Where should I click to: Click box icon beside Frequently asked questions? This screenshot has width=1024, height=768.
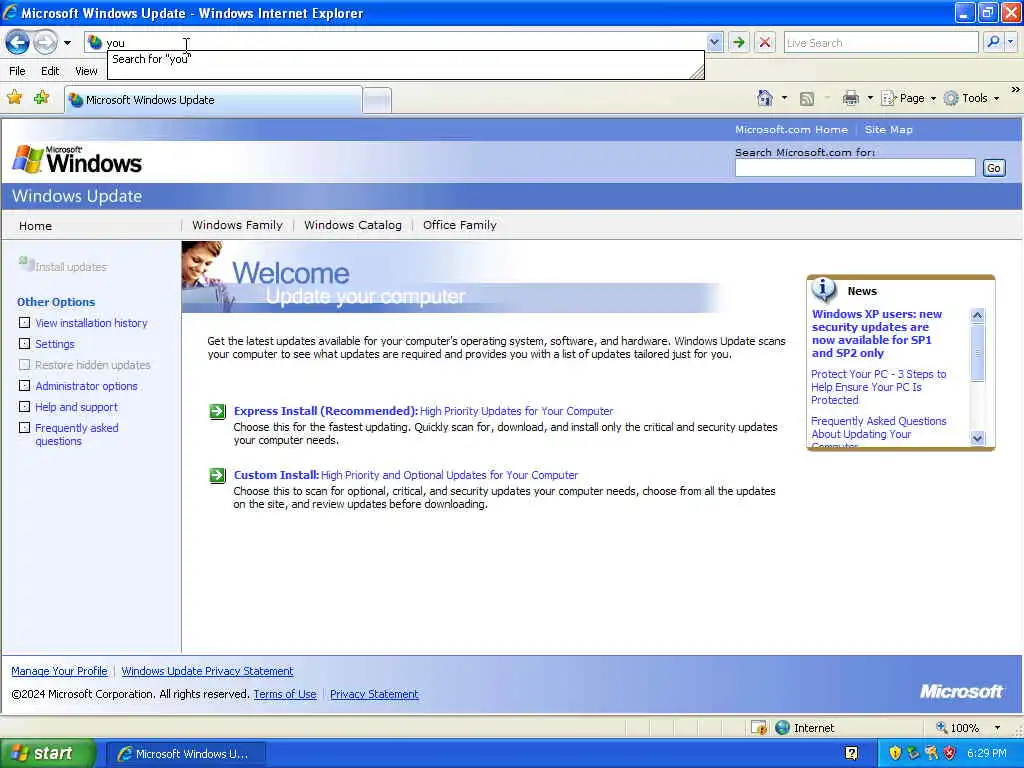(x=24, y=428)
